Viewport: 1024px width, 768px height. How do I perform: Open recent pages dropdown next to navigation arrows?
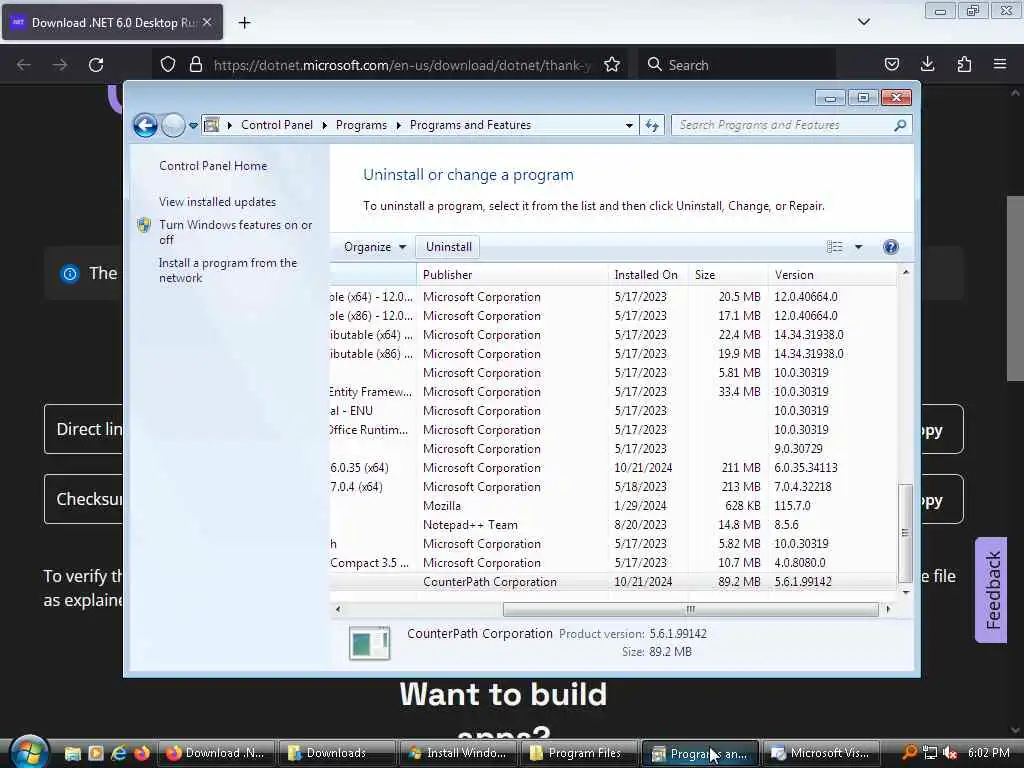pyautogui.click(x=193, y=125)
